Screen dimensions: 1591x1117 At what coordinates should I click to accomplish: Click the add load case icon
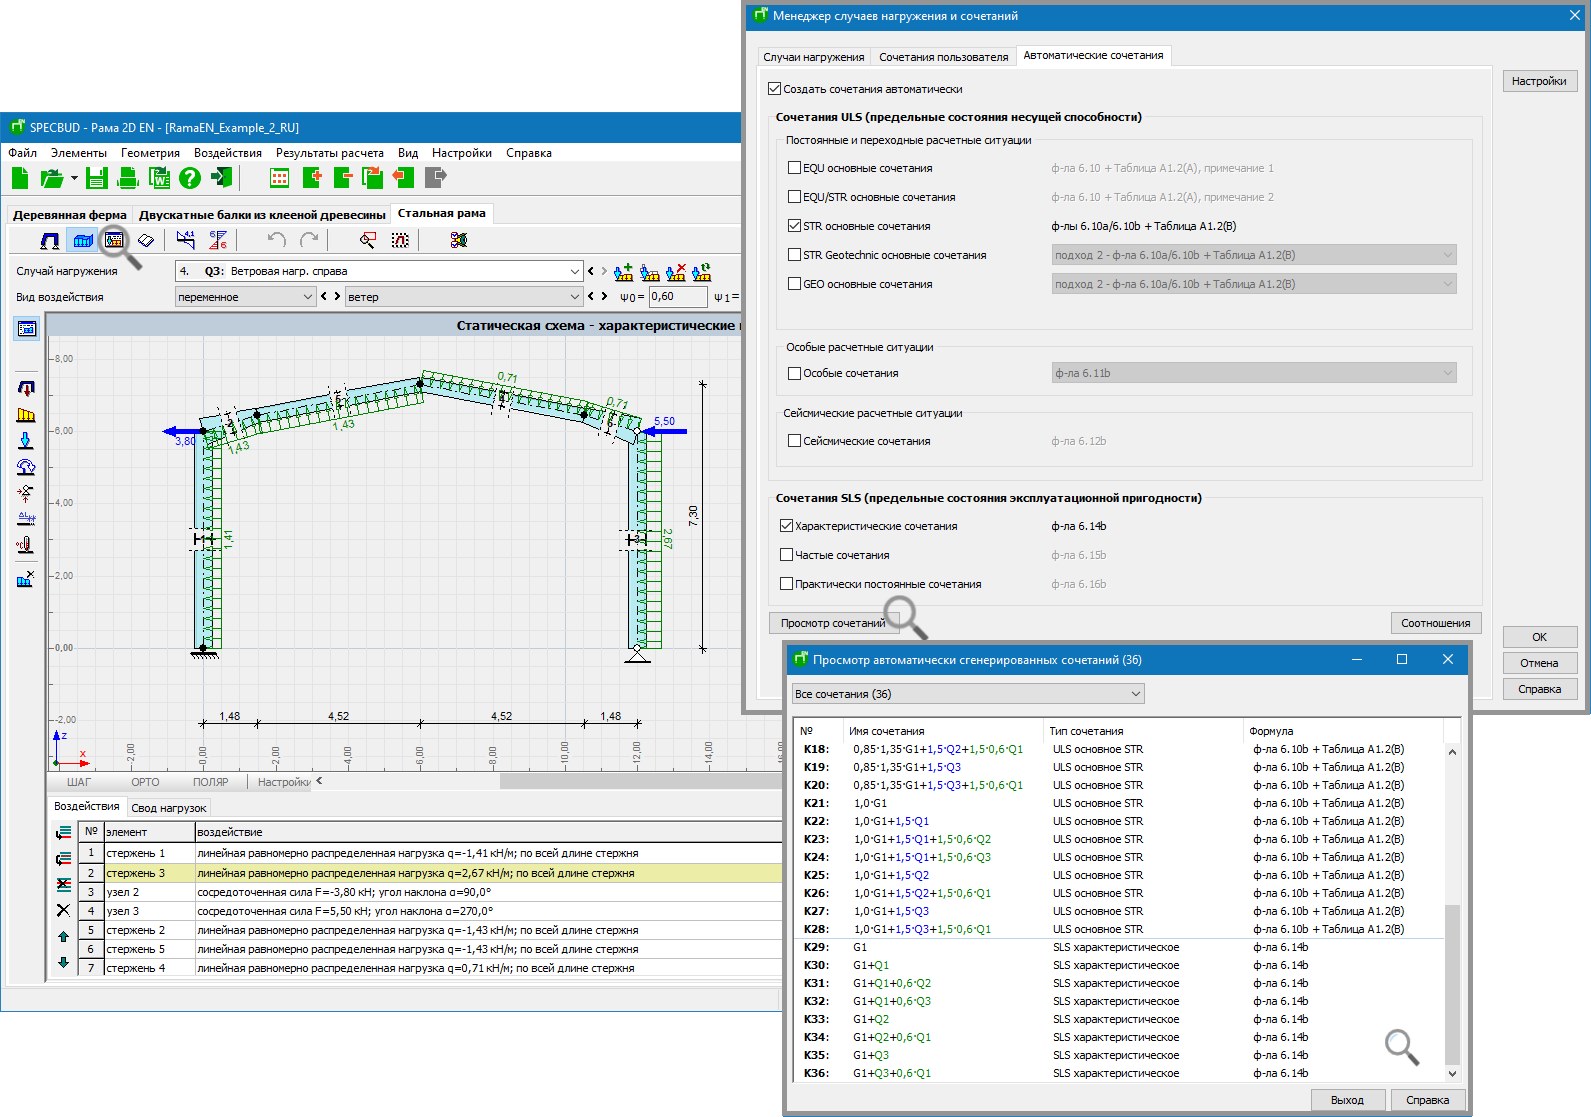click(624, 271)
